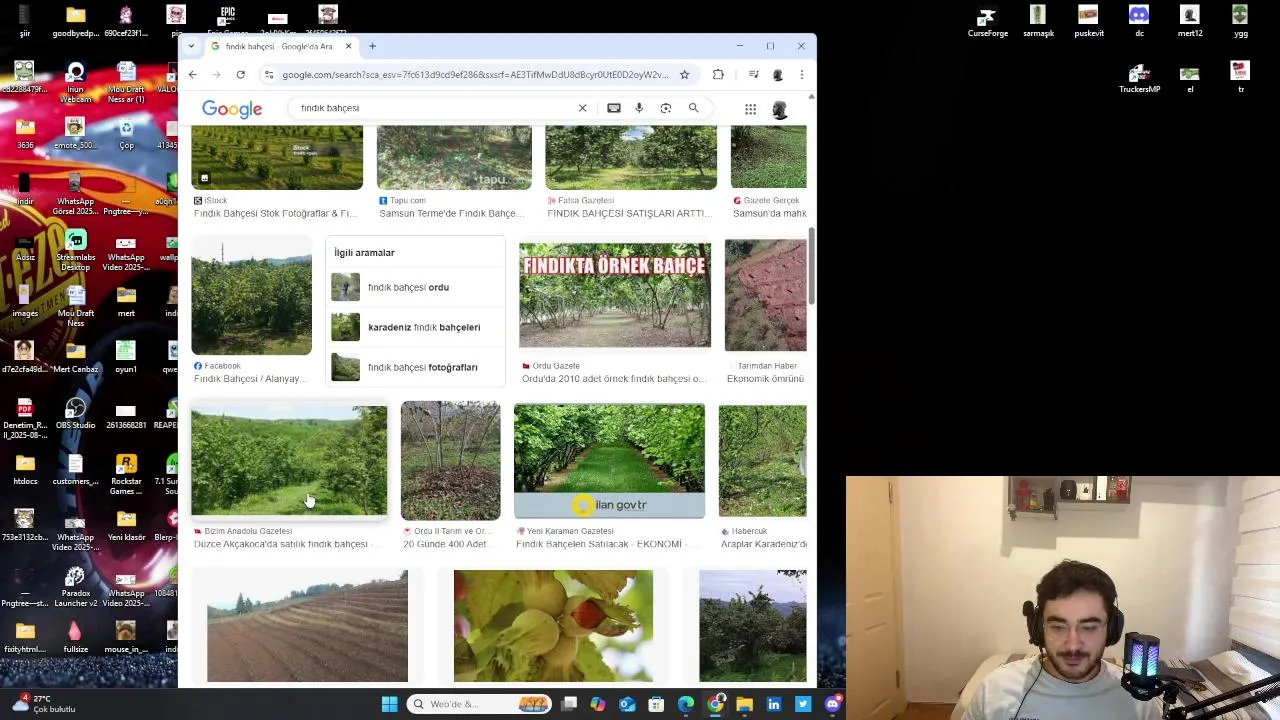Open Windows Start menu
This screenshot has height=720, width=1280.
tap(389, 704)
